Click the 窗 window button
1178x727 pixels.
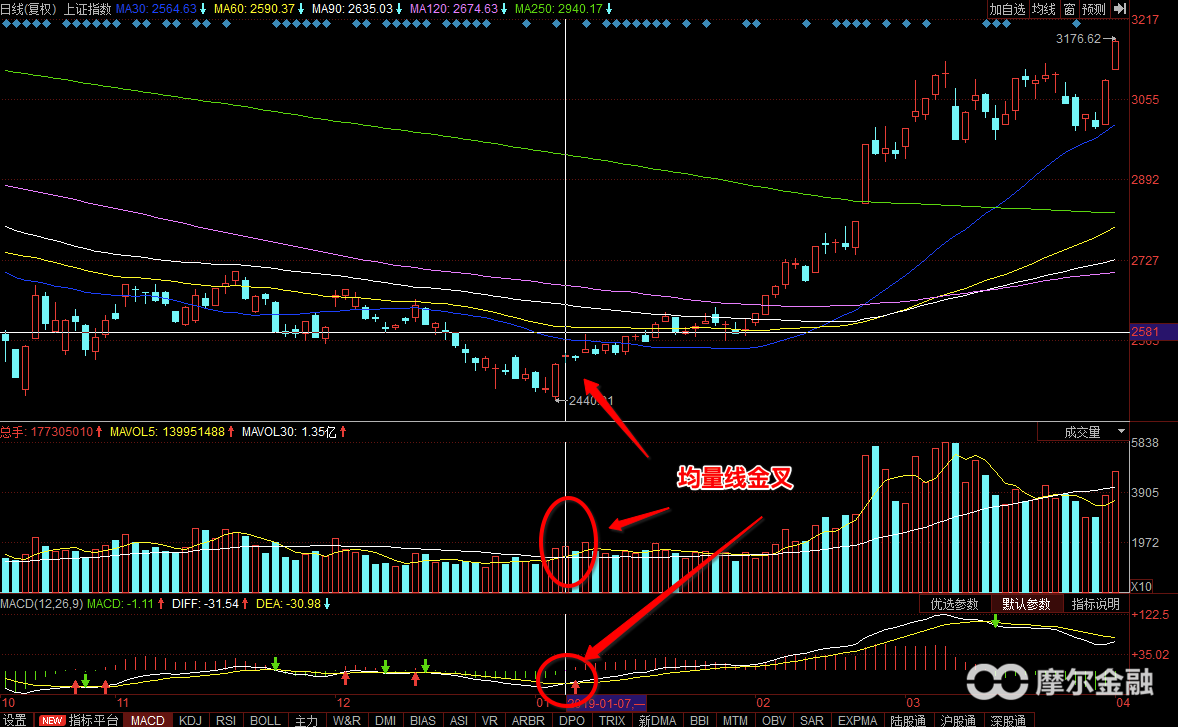tap(1069, 8)
